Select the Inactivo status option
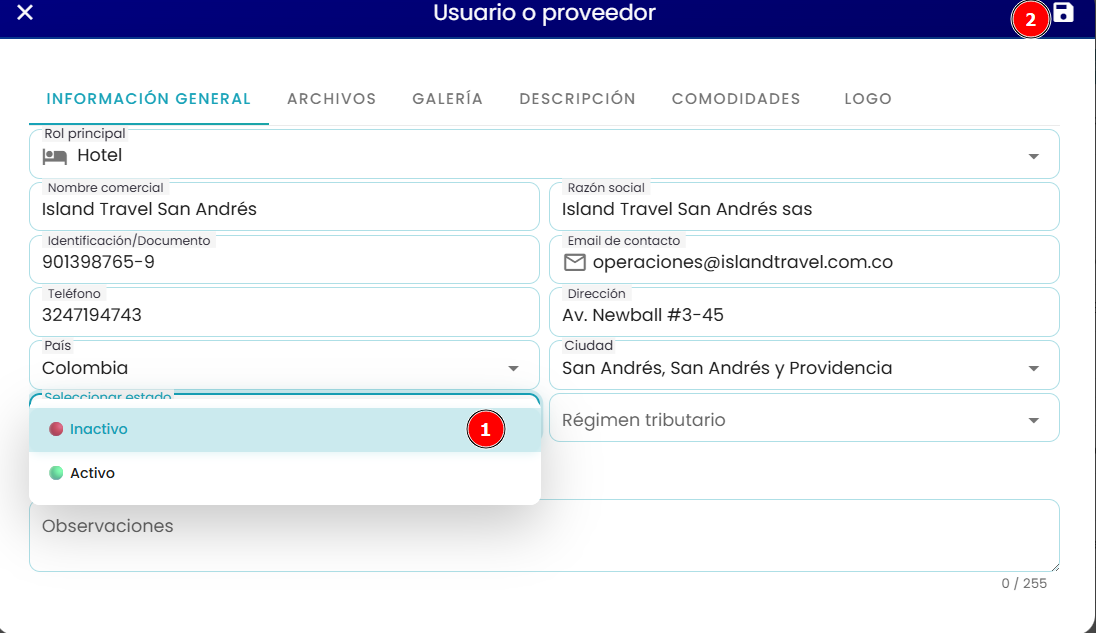Viewport: 1096px width, 633px height. [x=285, y=429]
